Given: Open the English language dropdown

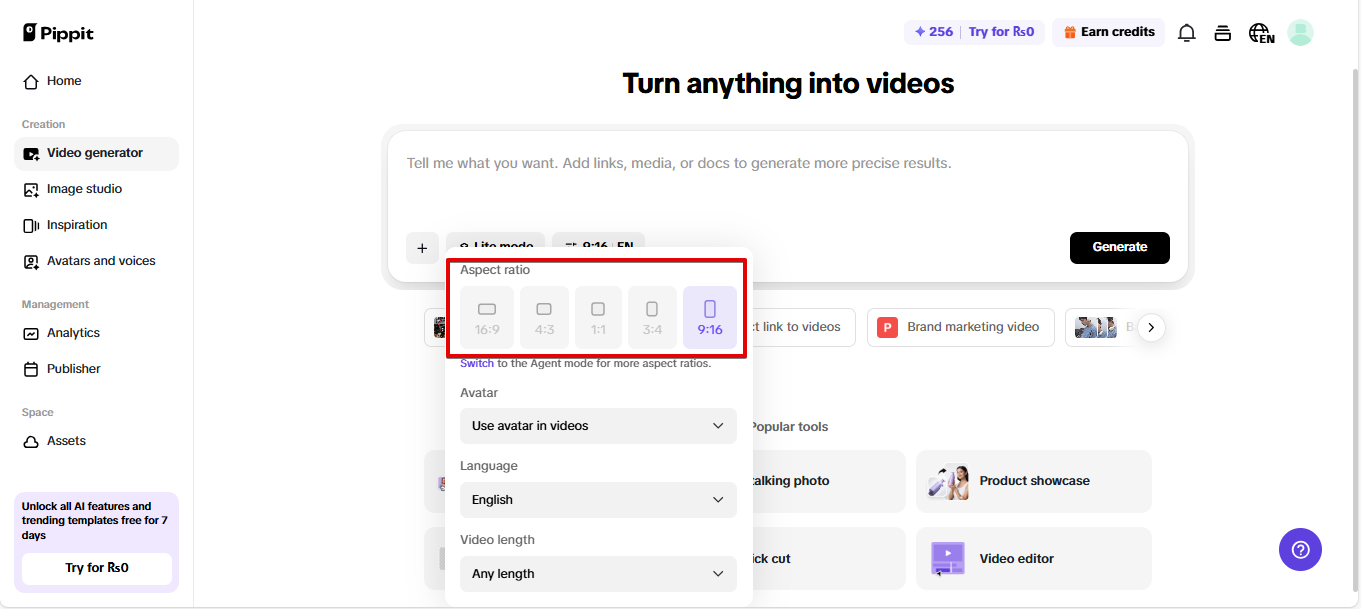Looking at the screenshot, I should coord(598,500).
